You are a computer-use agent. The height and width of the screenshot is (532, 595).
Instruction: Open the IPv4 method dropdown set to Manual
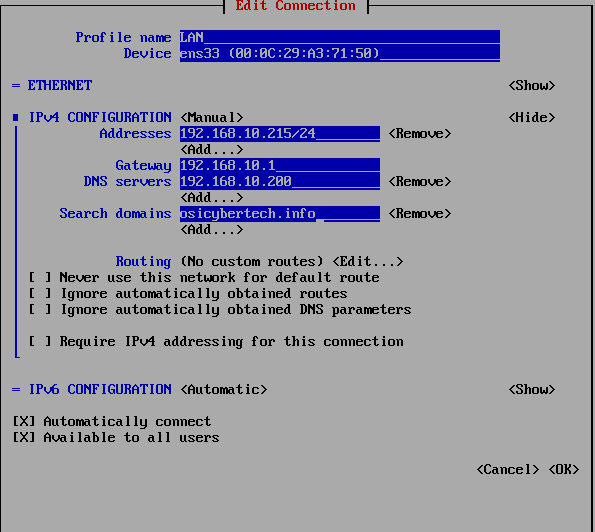coord(212,117)
